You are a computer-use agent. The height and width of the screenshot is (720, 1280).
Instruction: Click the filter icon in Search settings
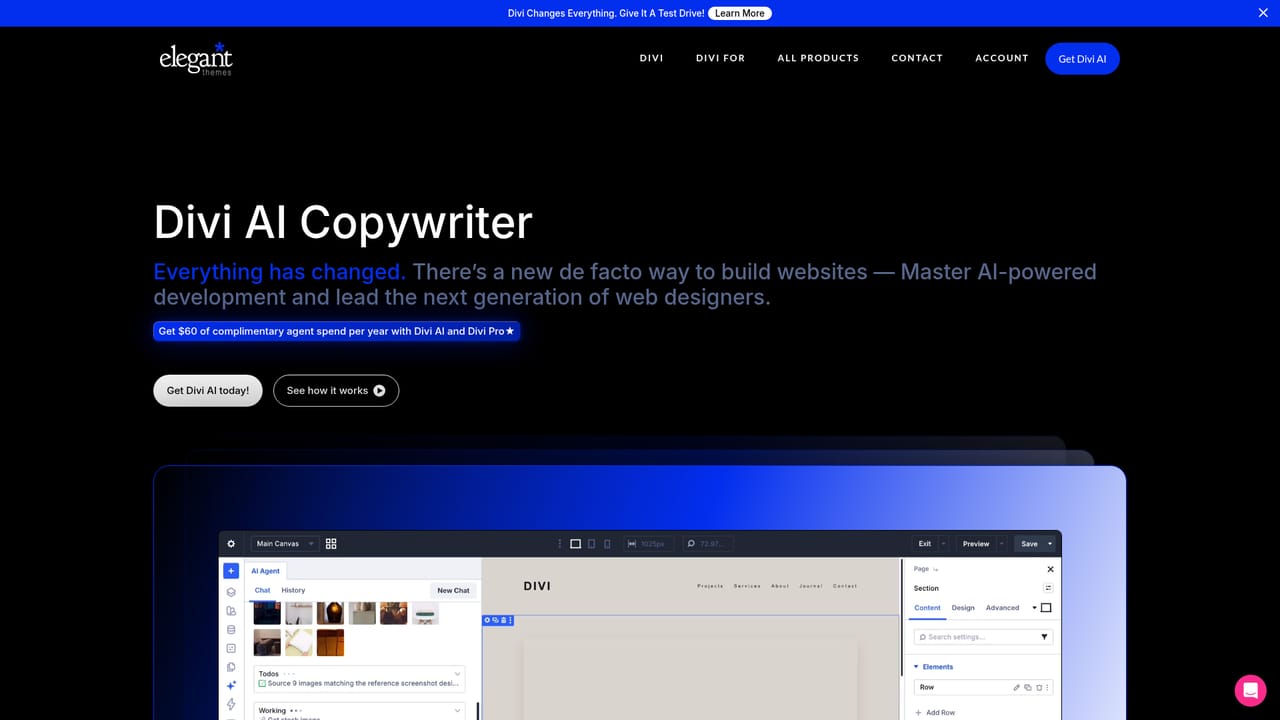pos(1044,637)
